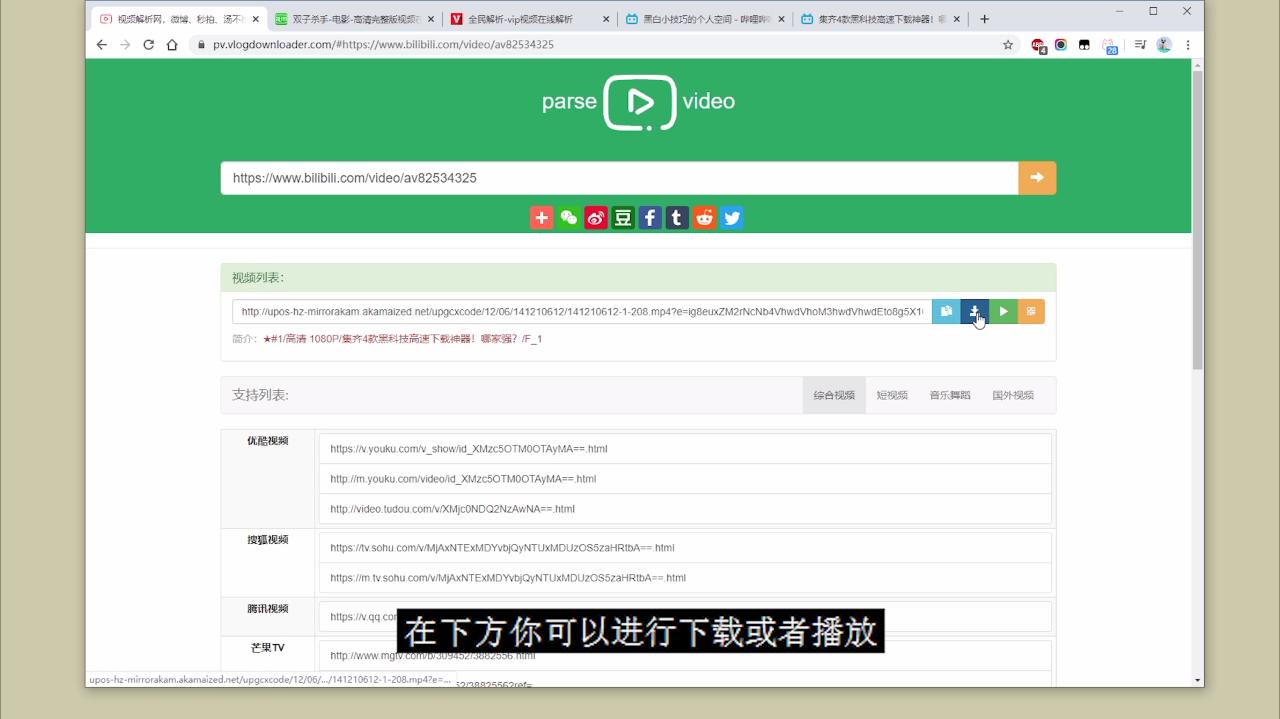Click the scrollbar up arrow

click(1197, 64)
